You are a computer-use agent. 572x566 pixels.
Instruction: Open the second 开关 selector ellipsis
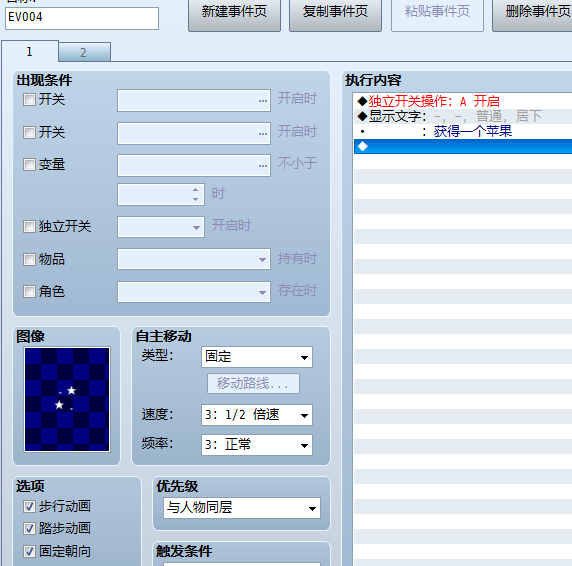(x=263, y=133)
